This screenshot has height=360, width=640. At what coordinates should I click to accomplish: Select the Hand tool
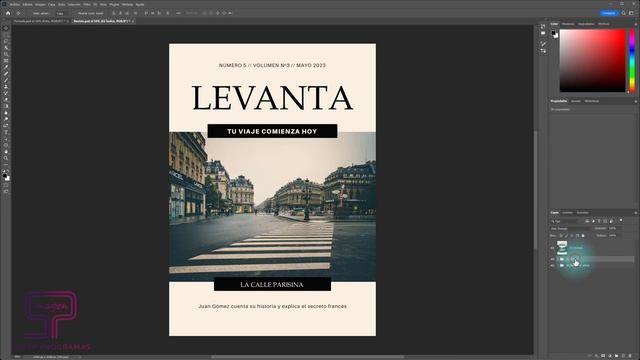6,152
